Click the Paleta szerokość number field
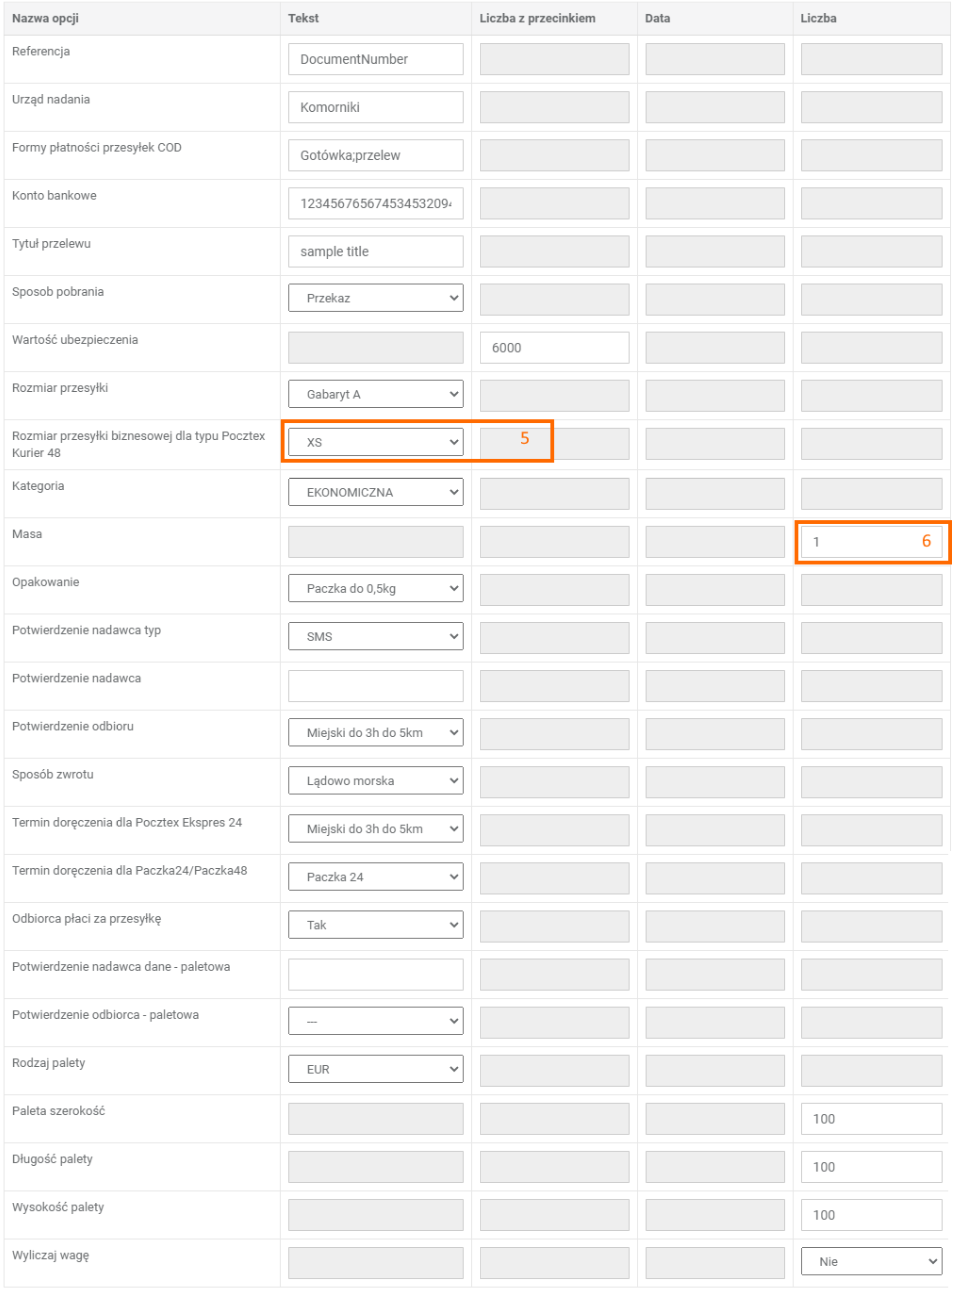 pyautogui.click(x=870, y=1119)
